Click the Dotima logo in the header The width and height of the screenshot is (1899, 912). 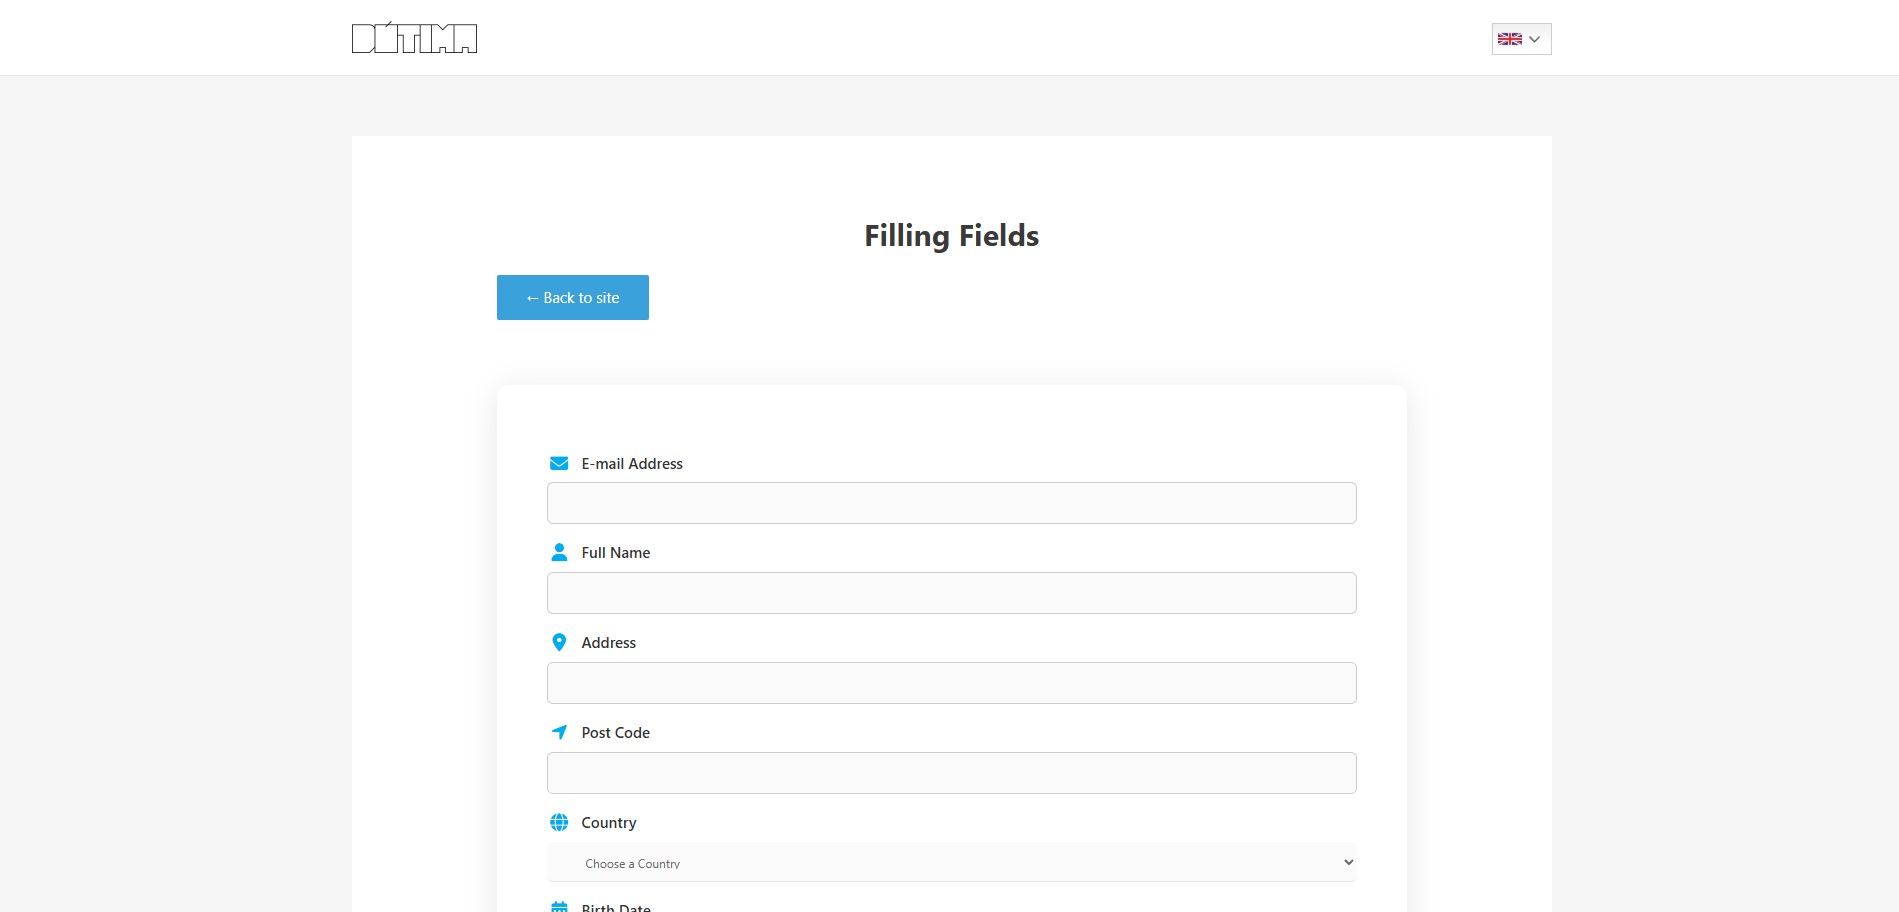click(414, 38)
